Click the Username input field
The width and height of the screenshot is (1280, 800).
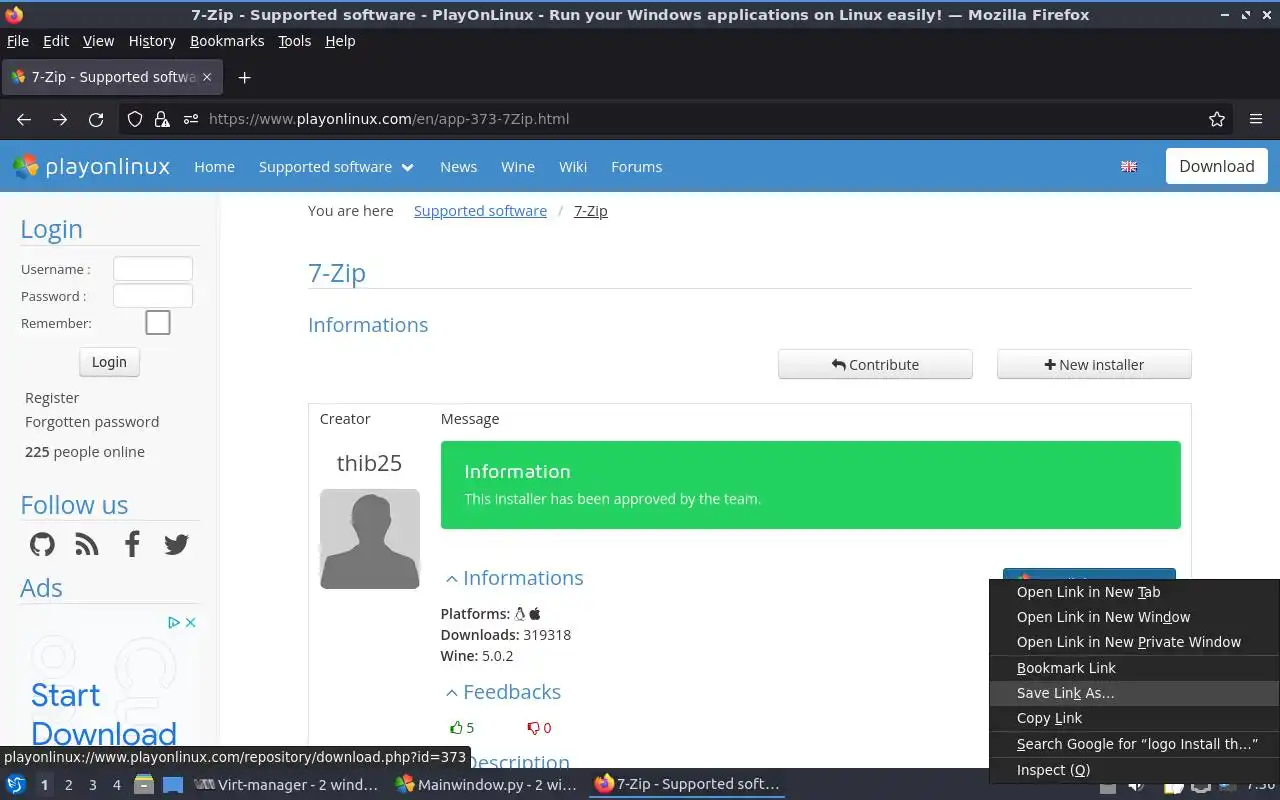point(153,269)
